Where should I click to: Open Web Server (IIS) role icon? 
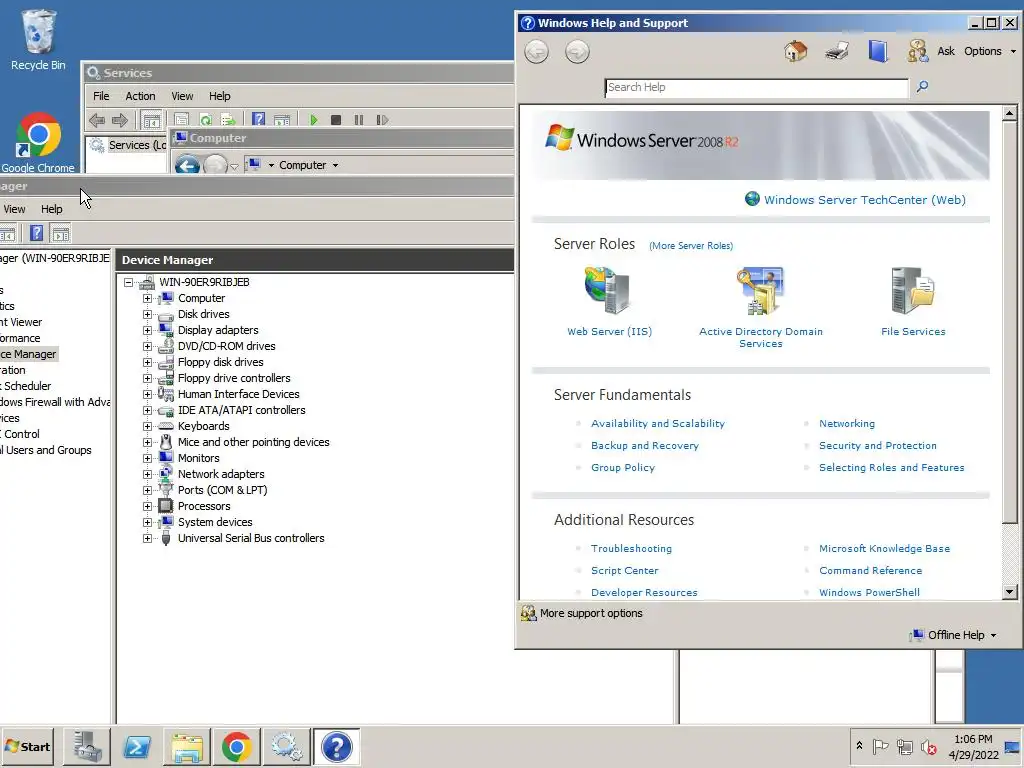point(608,291)
